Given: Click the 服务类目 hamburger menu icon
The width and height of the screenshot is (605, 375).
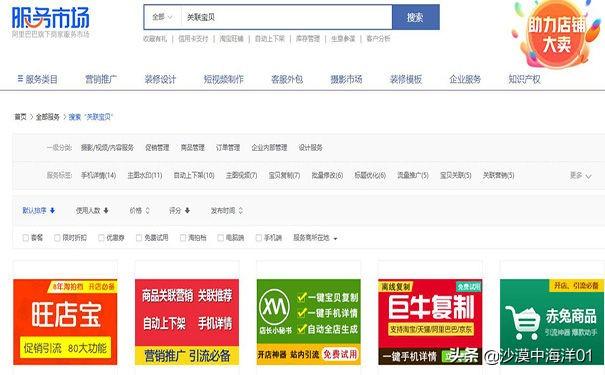Looking at the screenshot, I should pyautogui.click(x=20, y=79).
